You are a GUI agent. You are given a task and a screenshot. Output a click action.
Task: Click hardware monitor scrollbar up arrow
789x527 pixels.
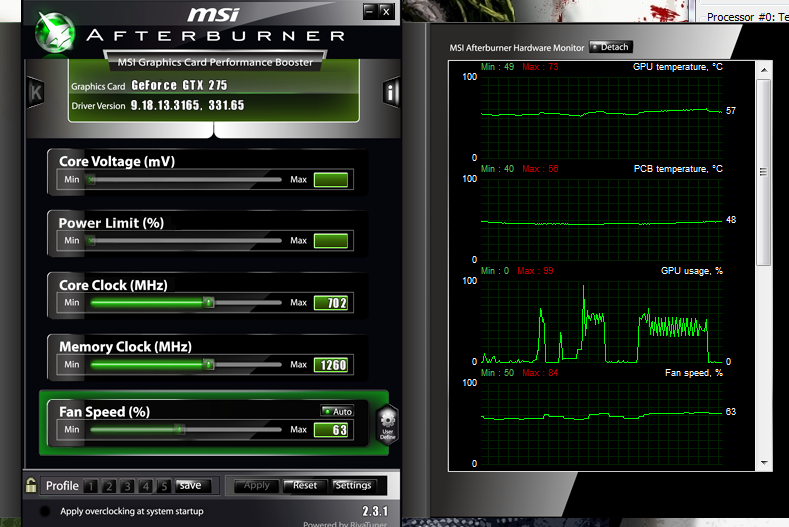point(764,70)
